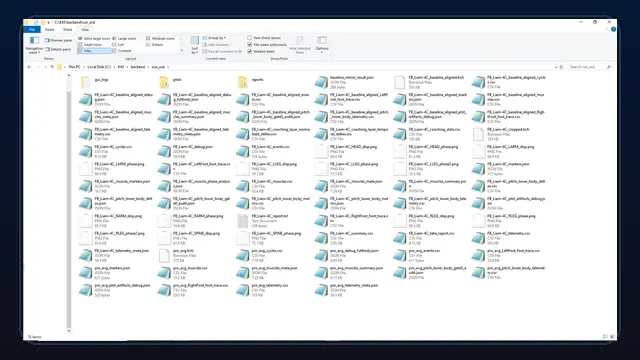This screenshot has width=640, height=360.
Task: Navigate to K45 breadcrumb segment
Action: coord(121,67)
